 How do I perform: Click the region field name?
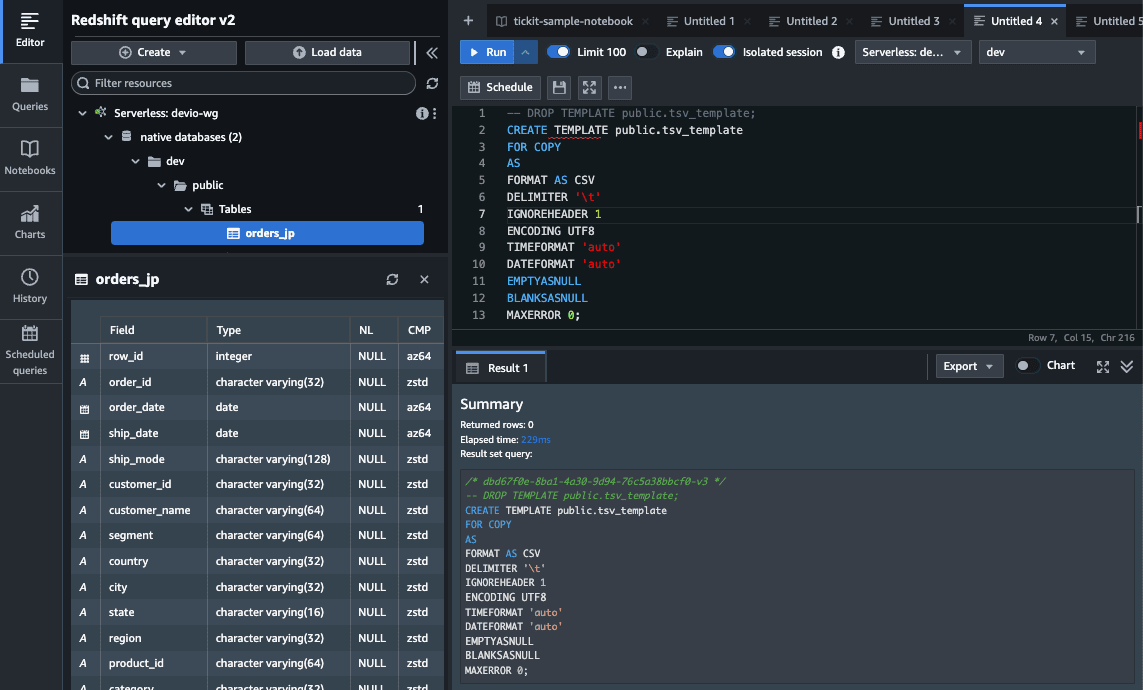pyautogui.click(x=125, y=638)
